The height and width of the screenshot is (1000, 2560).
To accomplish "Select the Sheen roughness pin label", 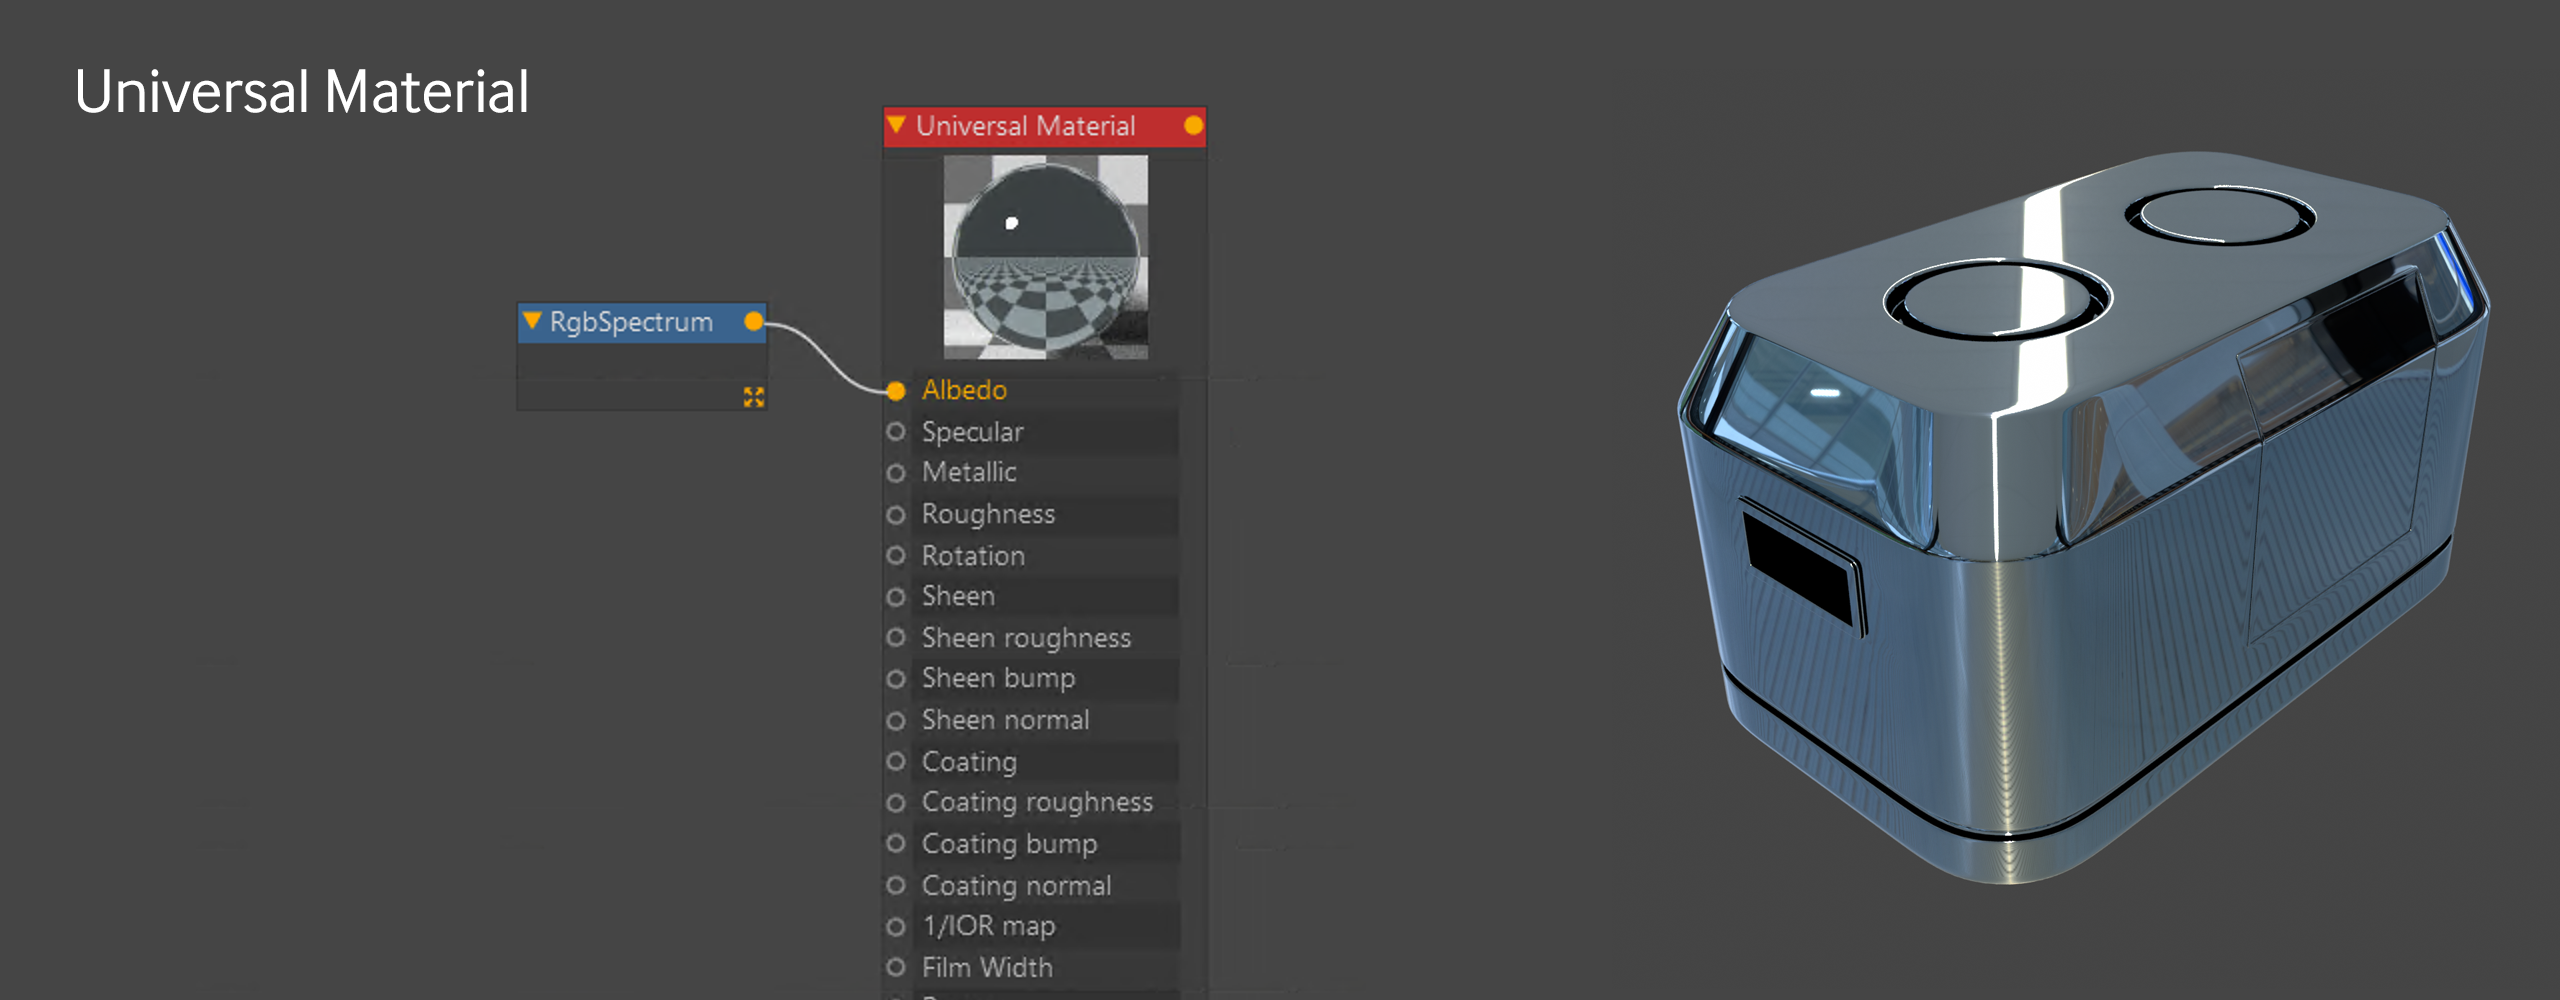I will (x=1026, y=638).
